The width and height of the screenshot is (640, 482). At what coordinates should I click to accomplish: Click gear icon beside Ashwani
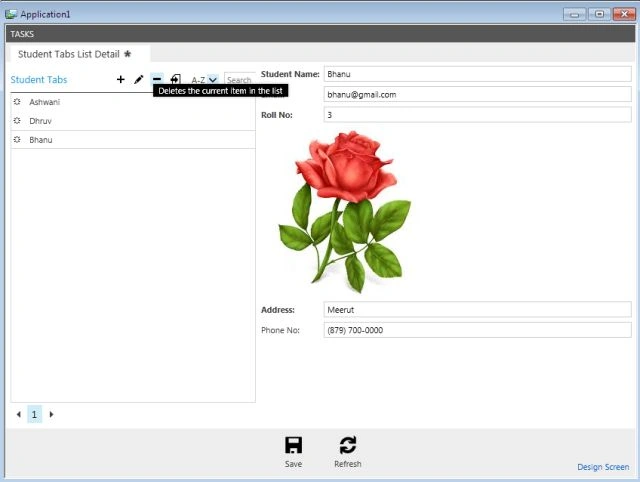[x=17, y=102]
